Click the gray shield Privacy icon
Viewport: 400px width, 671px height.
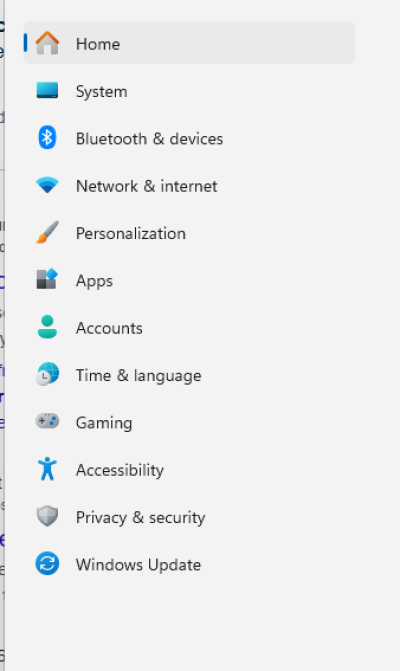[47, 516]
